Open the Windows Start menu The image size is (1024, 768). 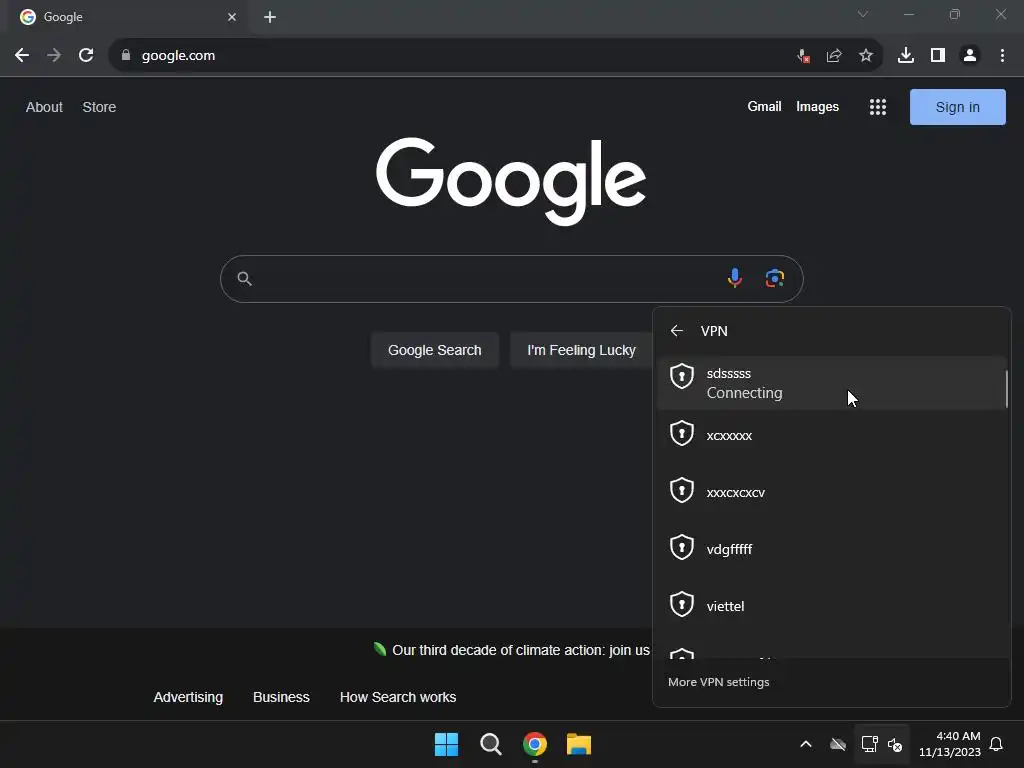click(x=447, y=744)
